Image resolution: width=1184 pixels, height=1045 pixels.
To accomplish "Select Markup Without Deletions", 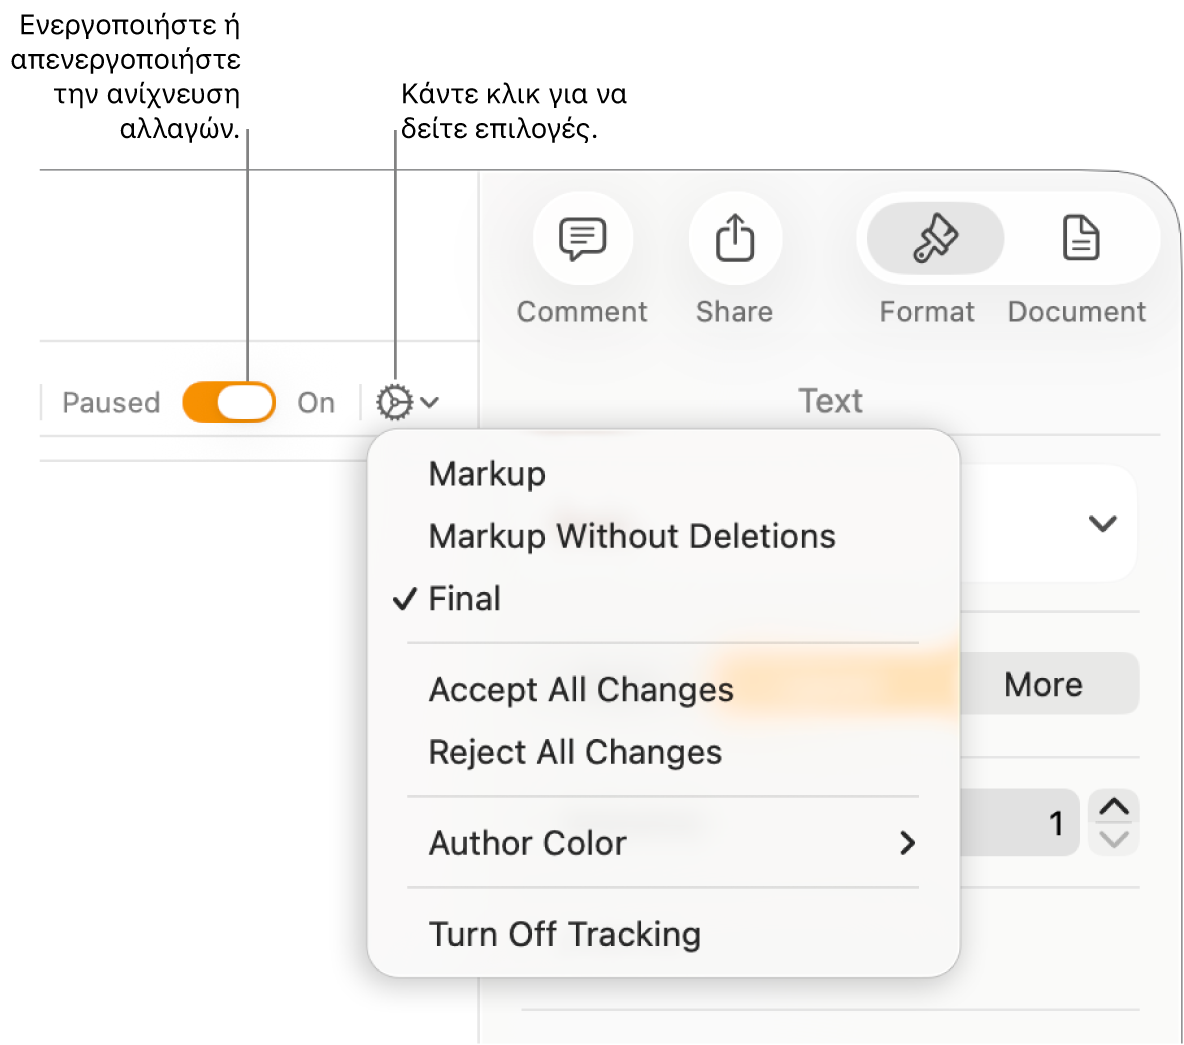I will point(632,537).
